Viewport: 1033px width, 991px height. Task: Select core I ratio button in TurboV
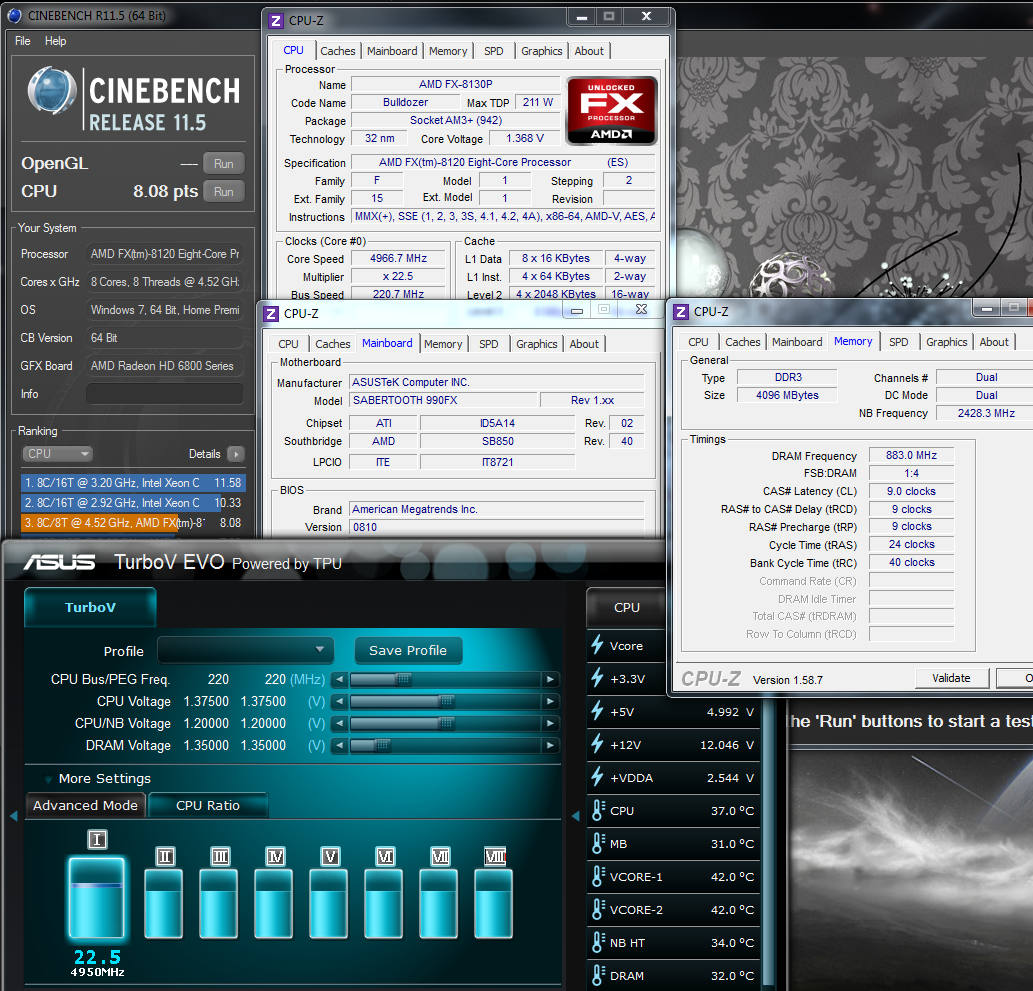tap(98, 839)
